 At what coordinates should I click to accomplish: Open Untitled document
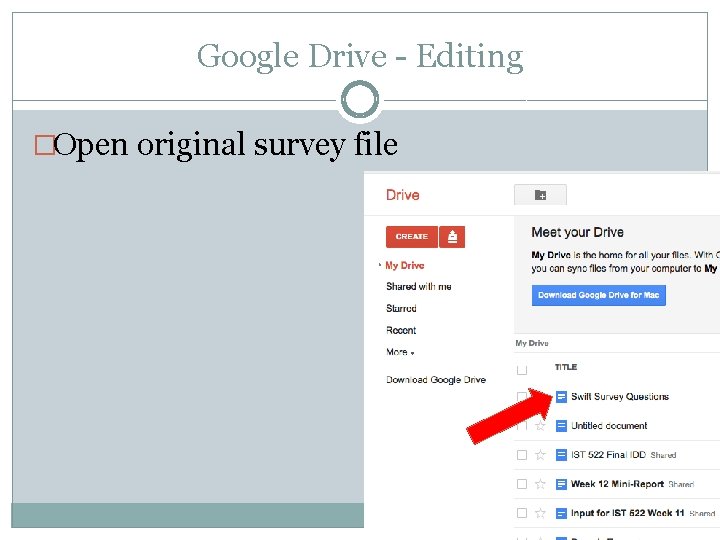point(609,426)
